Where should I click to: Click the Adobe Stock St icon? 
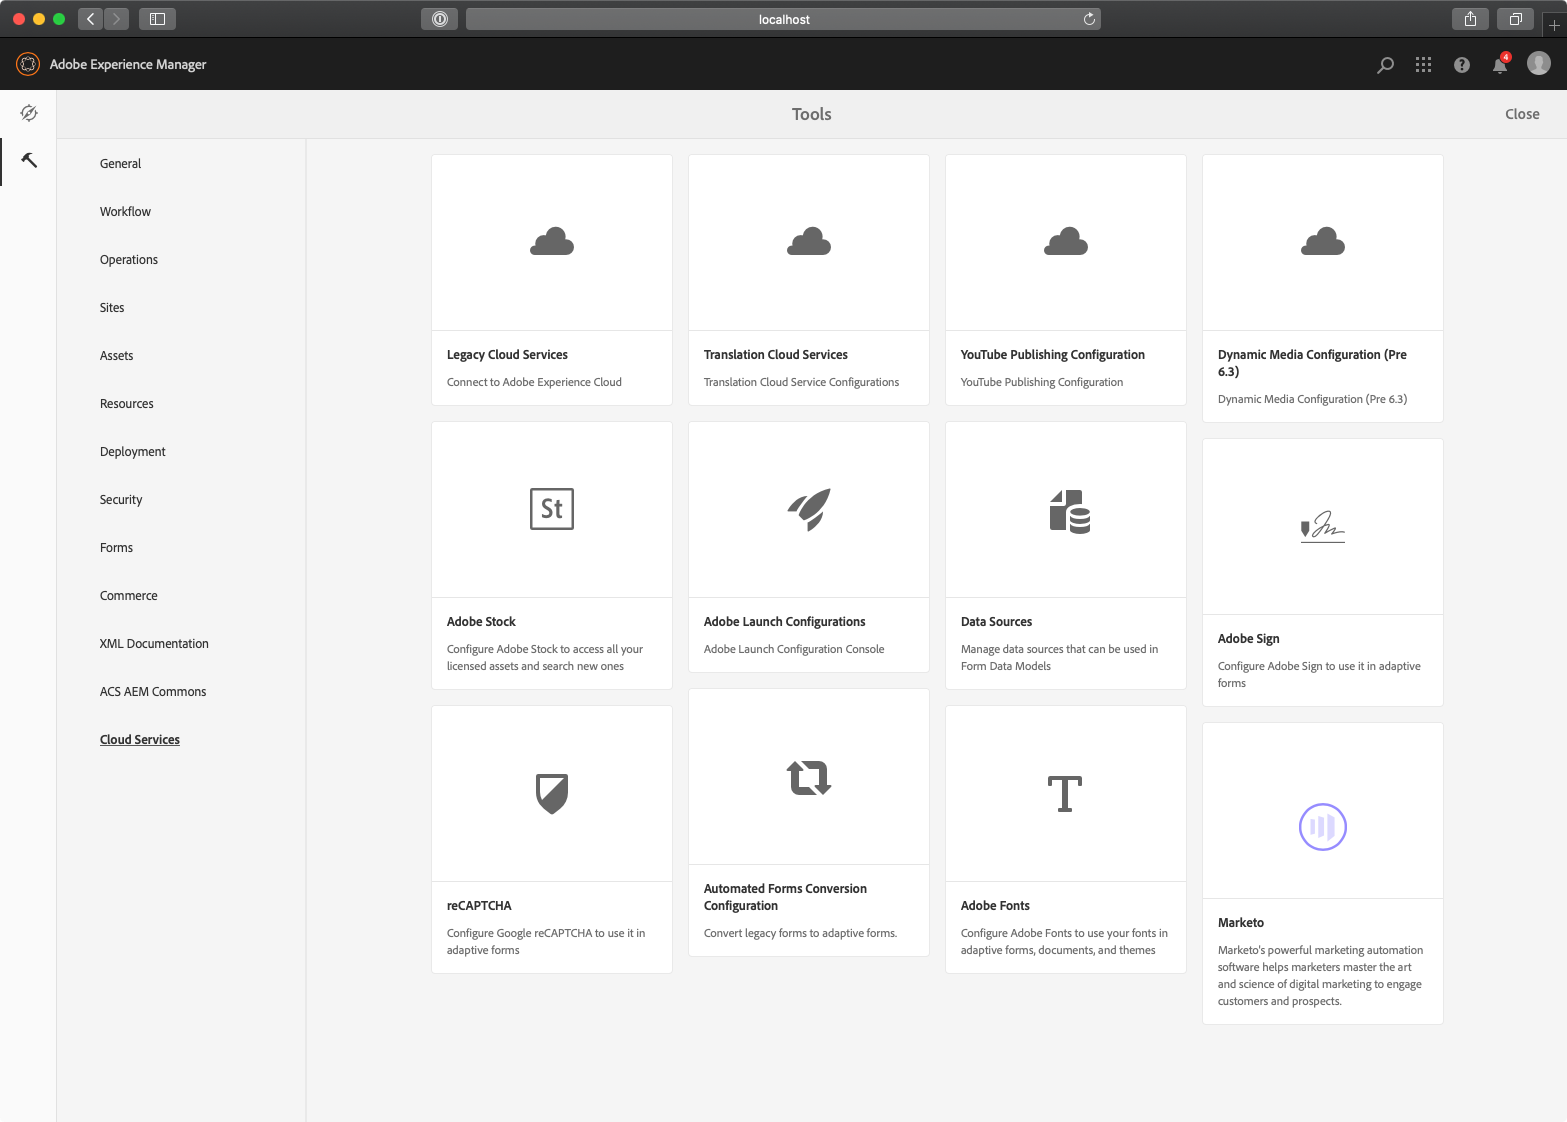tap(552, 509)
